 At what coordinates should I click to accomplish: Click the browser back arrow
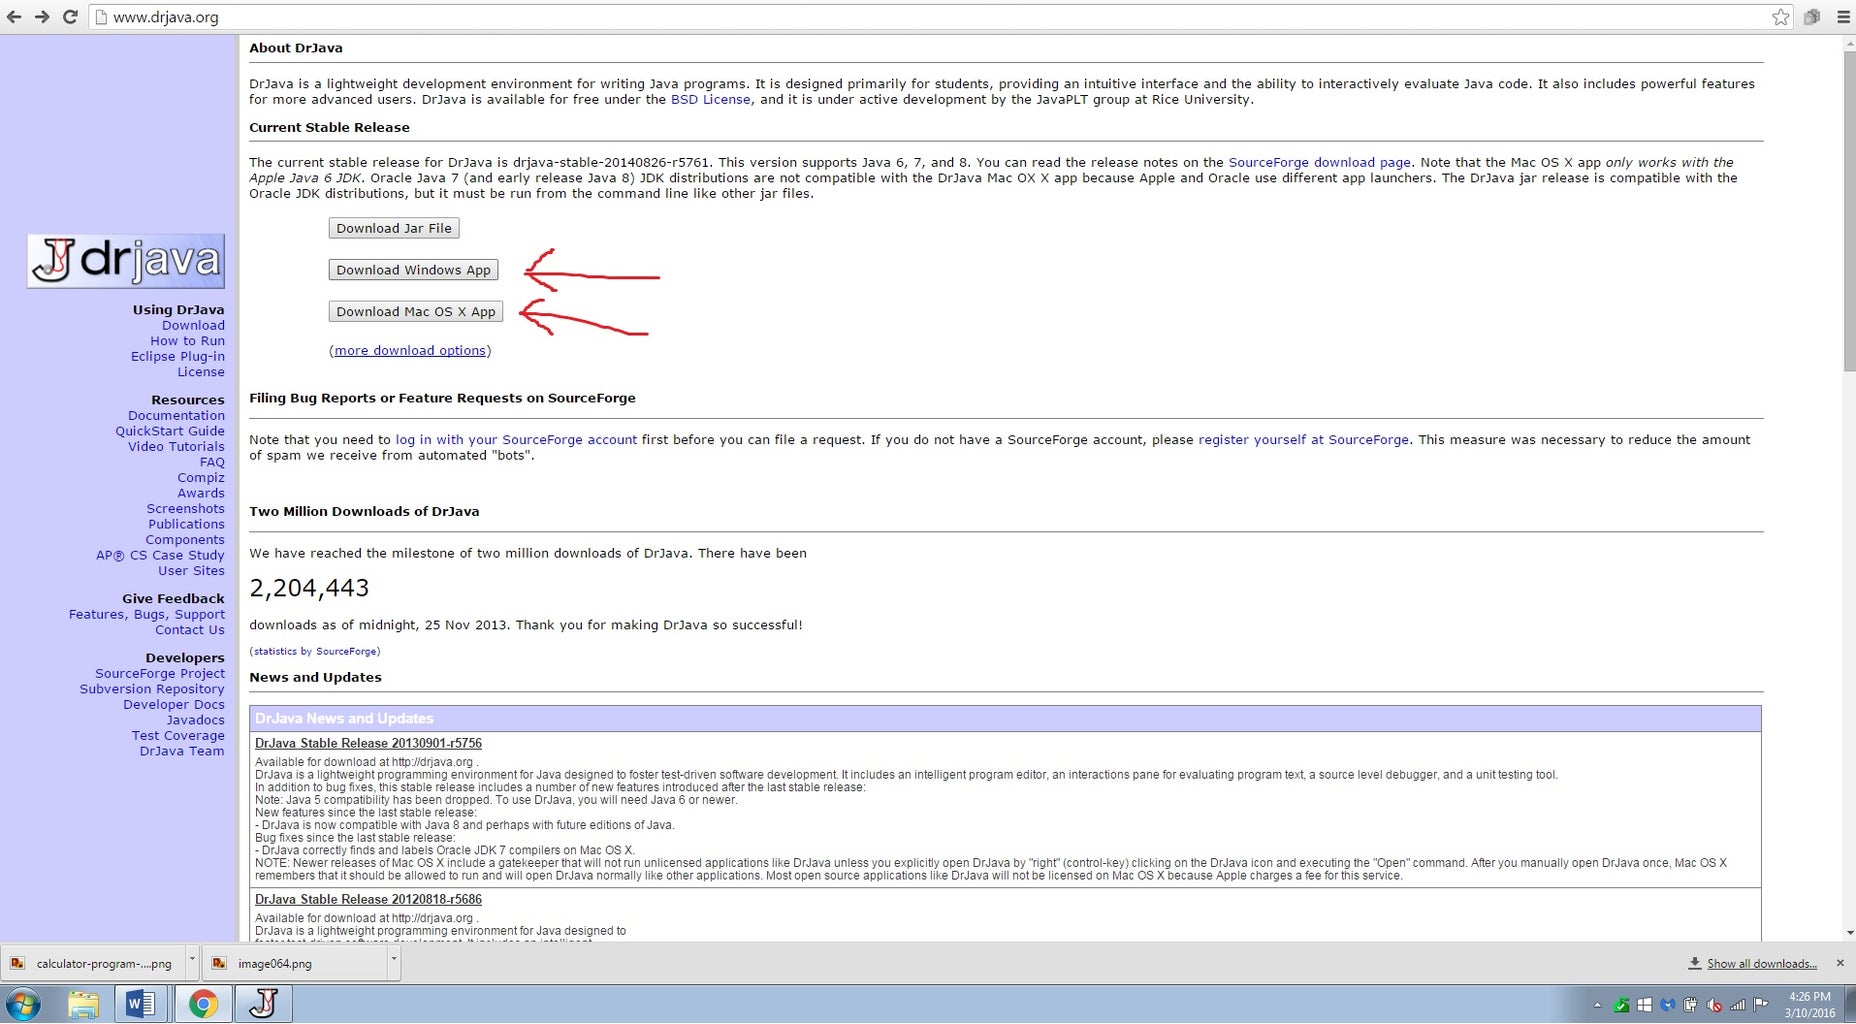(x=14, y=17)
